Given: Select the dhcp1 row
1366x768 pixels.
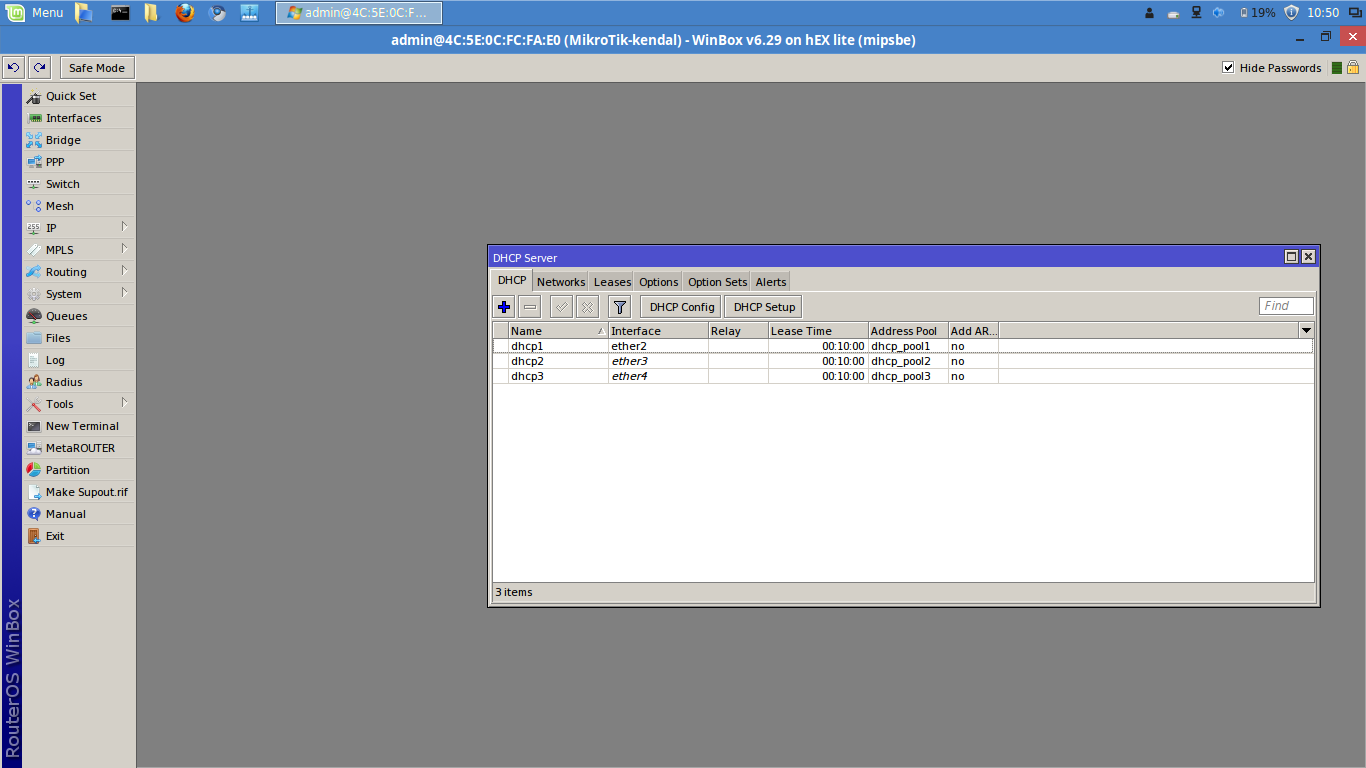Looking at the screenshot, I should (x=903, y=346).
